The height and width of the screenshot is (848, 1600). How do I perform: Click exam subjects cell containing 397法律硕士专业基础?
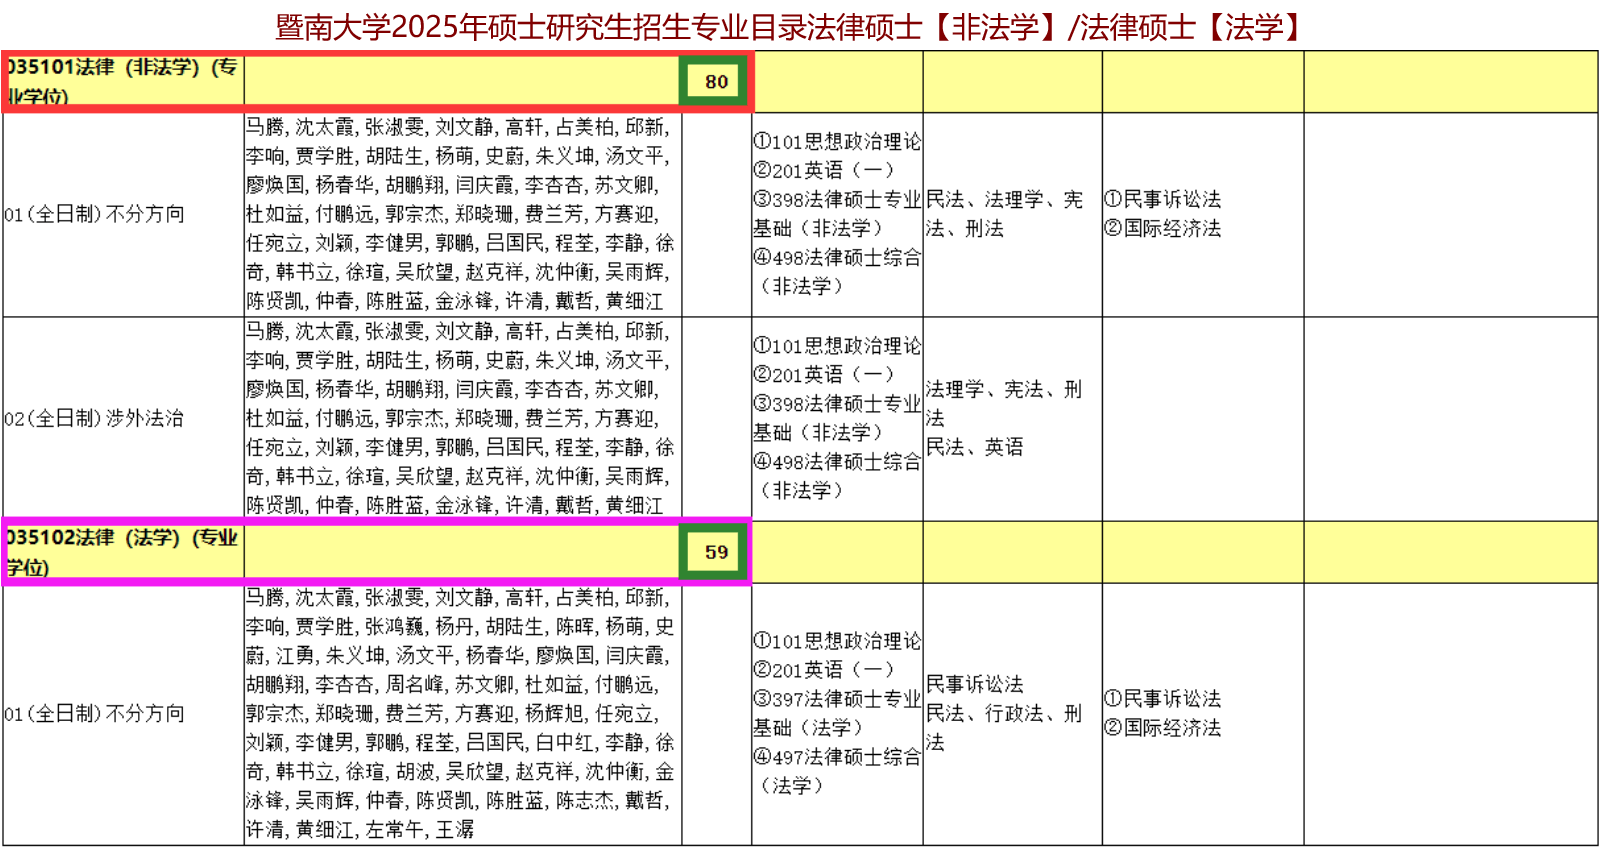tap(837, 714)
